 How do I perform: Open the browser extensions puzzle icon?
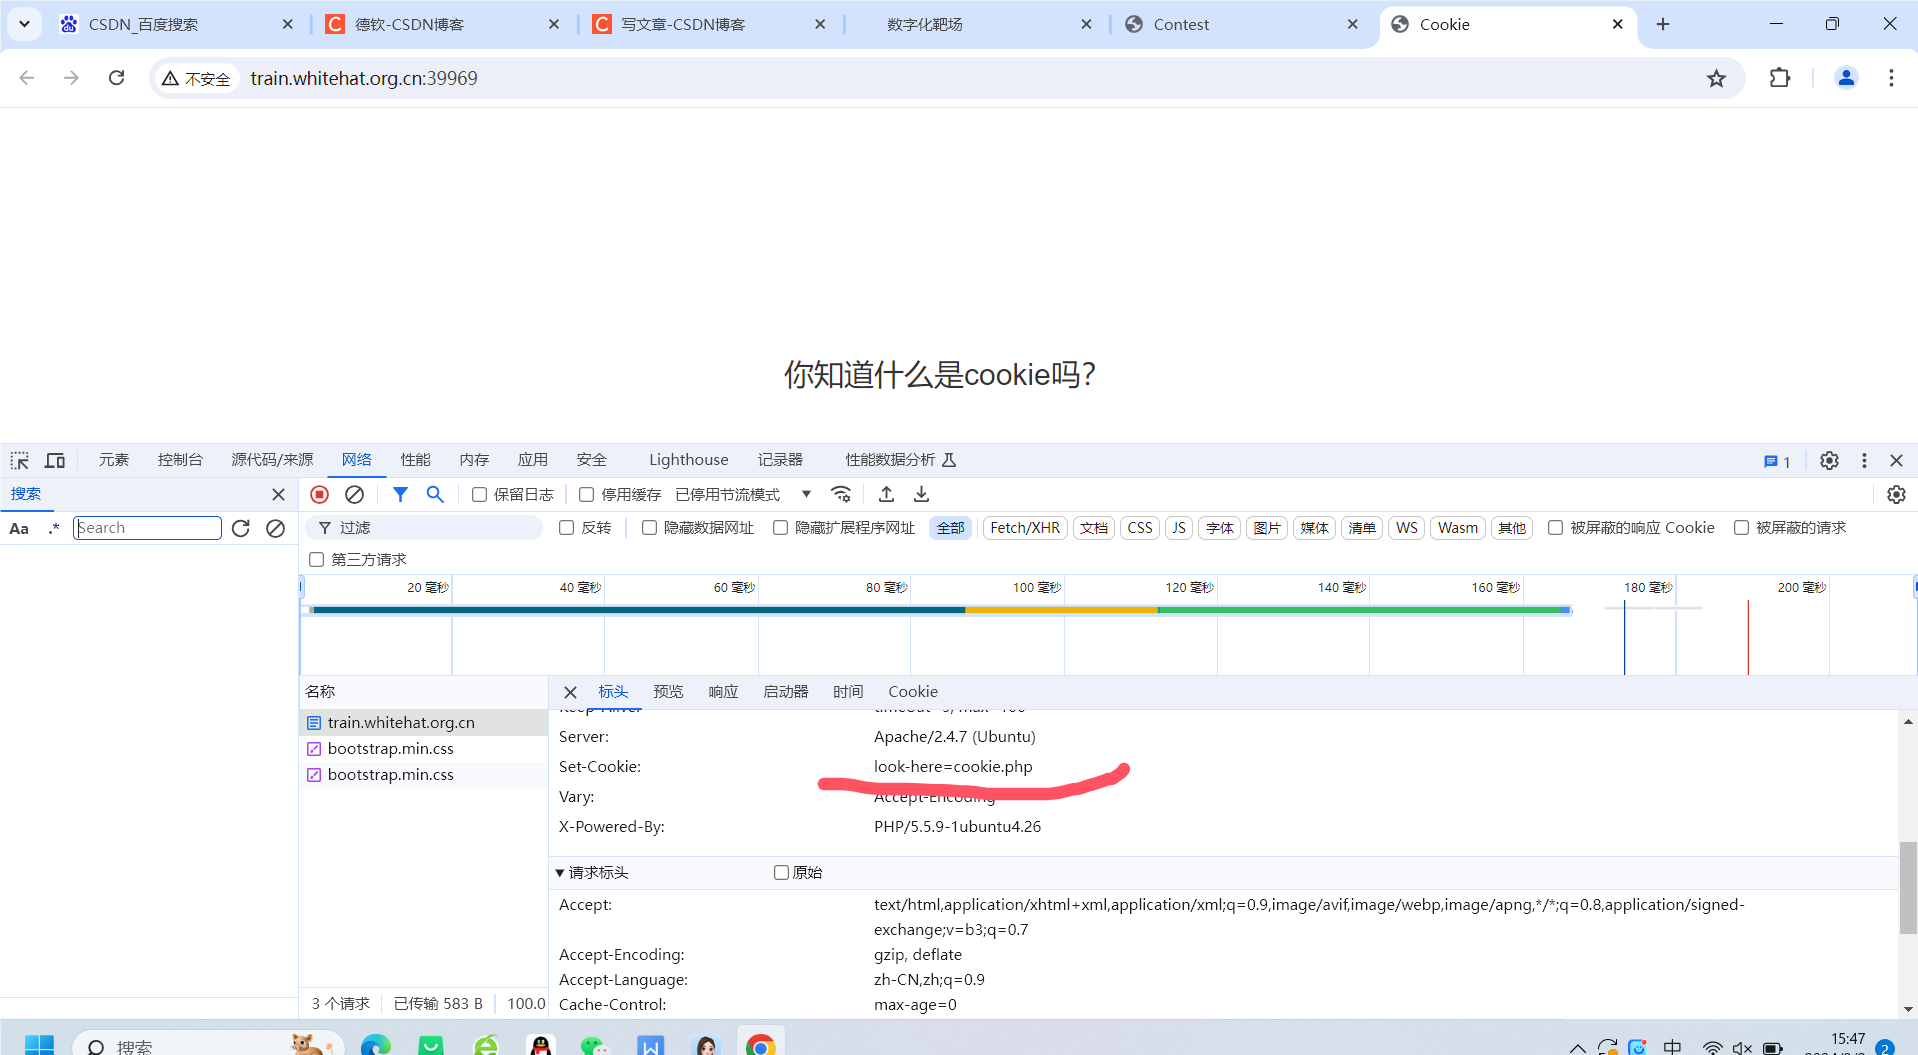pyautogui.click(x=1780, y=78)
